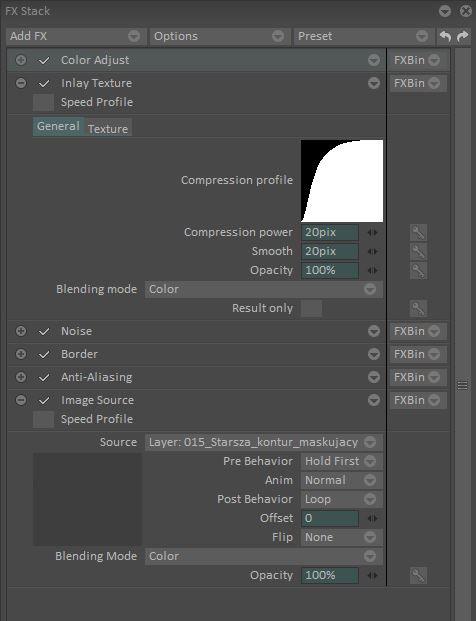The image size is (476, 621).
Task: Enable the Result only checkbox
Action: click(x=311, y=309)
